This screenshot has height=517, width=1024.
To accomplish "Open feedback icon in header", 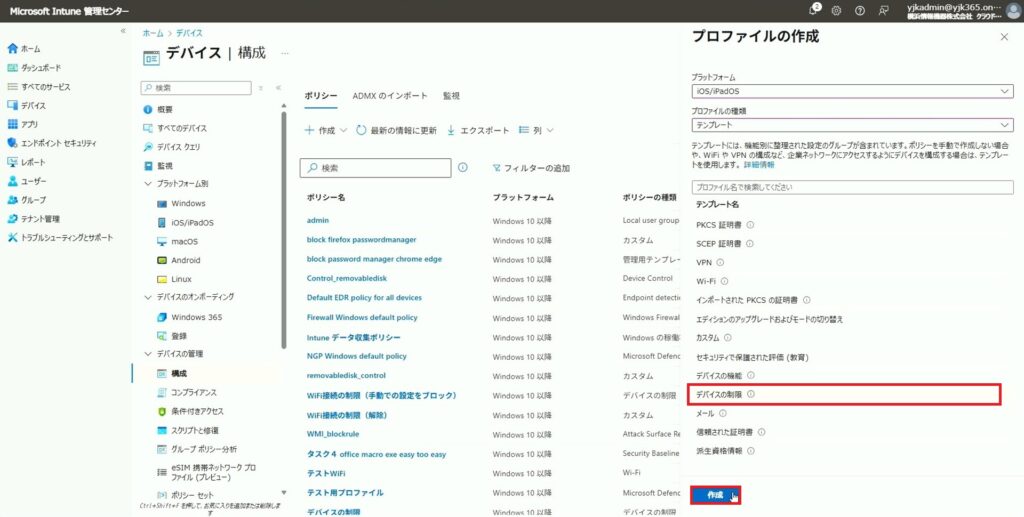I will [884, 10].
